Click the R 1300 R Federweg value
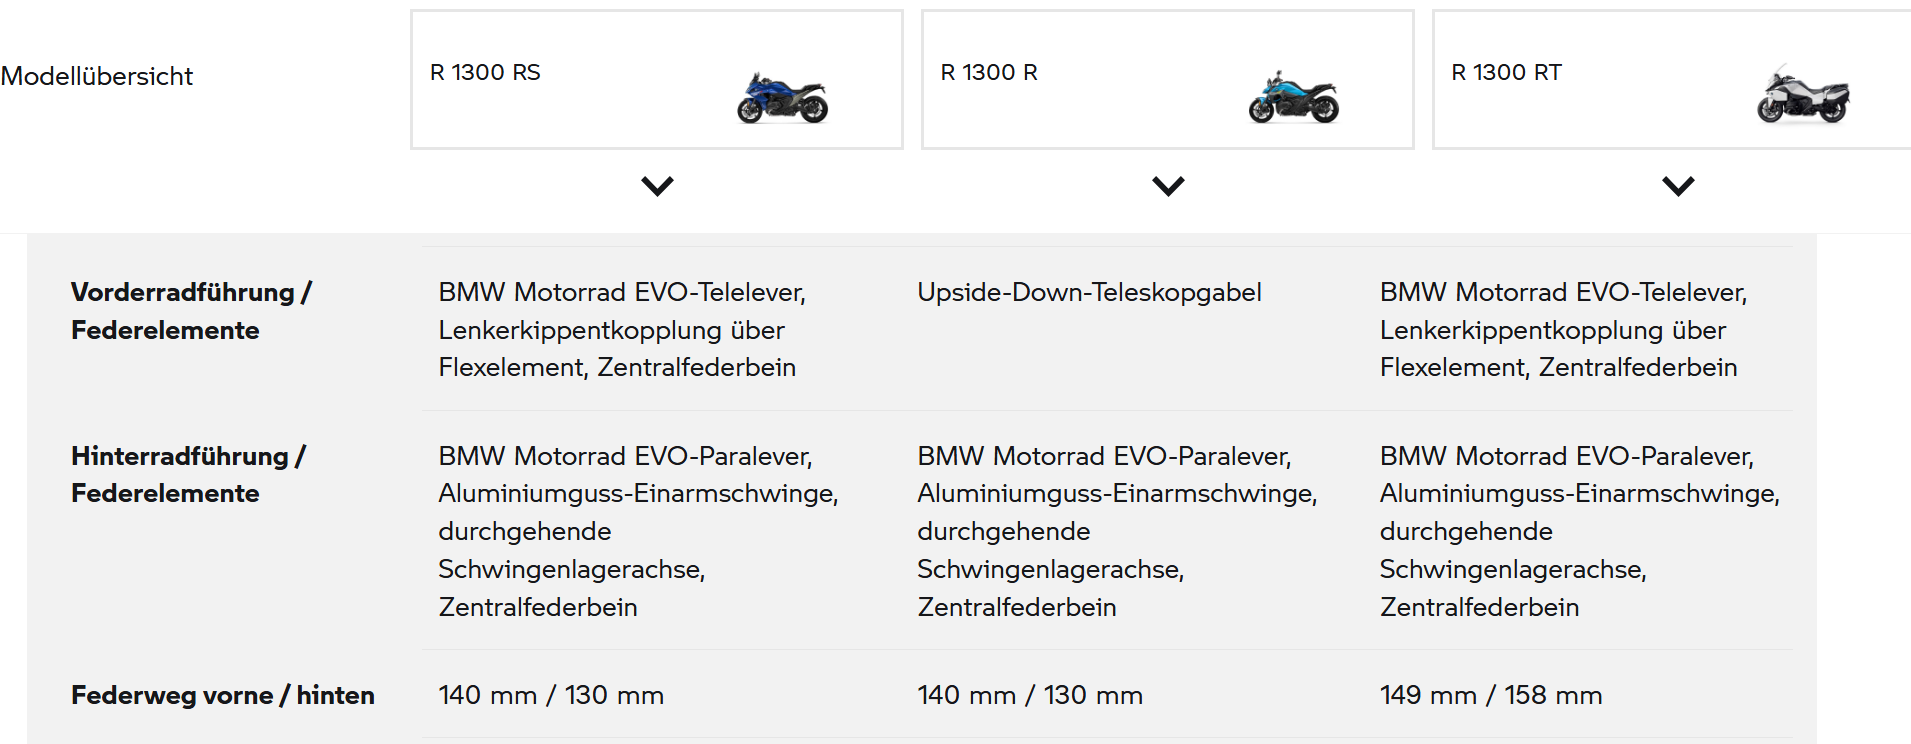The height and width of the screenshot is (744, 1911). [1029, 695]
